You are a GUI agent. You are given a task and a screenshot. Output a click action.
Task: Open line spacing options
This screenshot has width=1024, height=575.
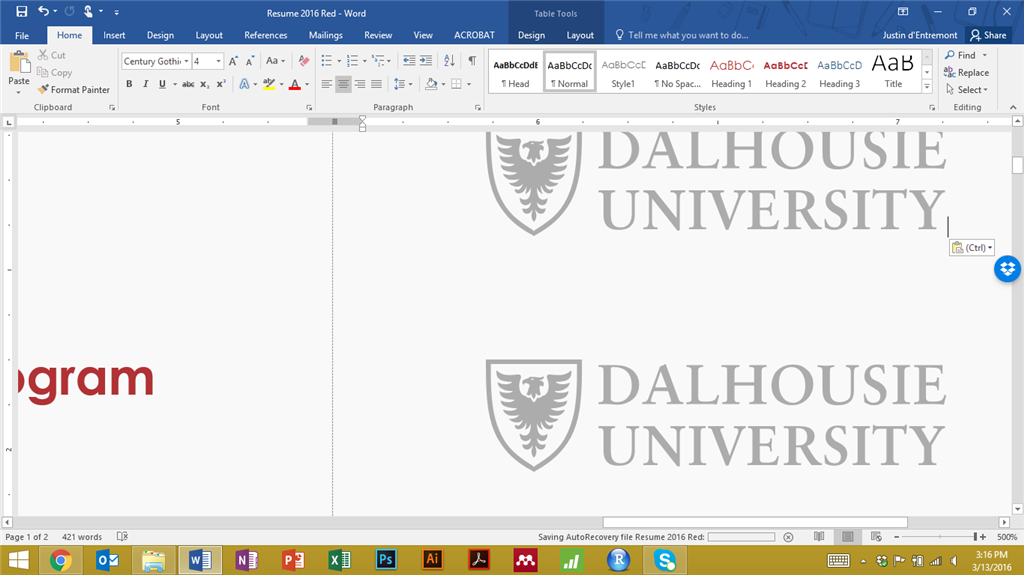coord(402,84)
